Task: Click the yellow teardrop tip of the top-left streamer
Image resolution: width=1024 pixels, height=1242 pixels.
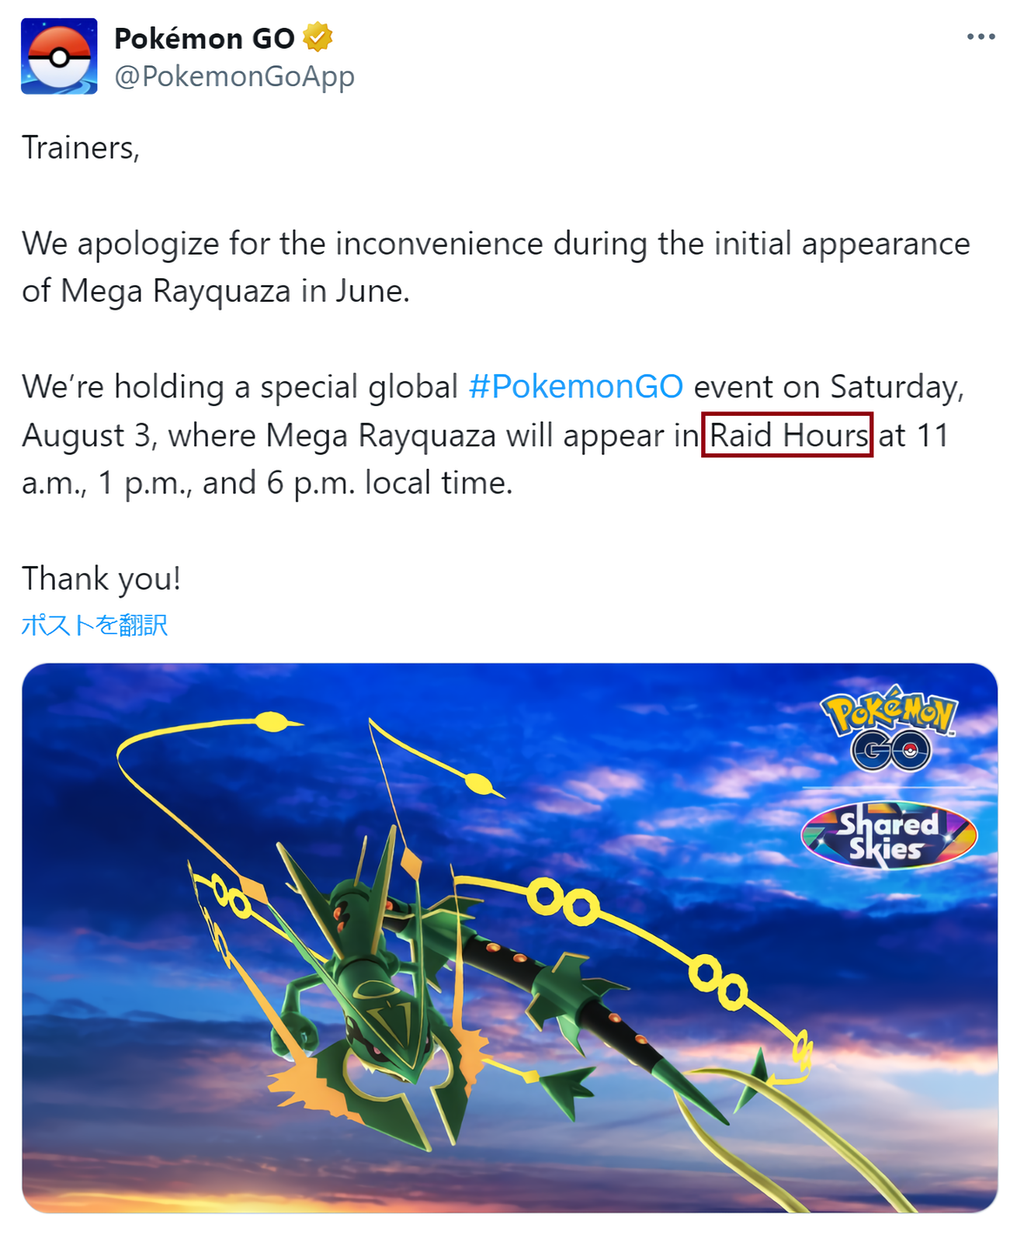Action: (274, 720)
